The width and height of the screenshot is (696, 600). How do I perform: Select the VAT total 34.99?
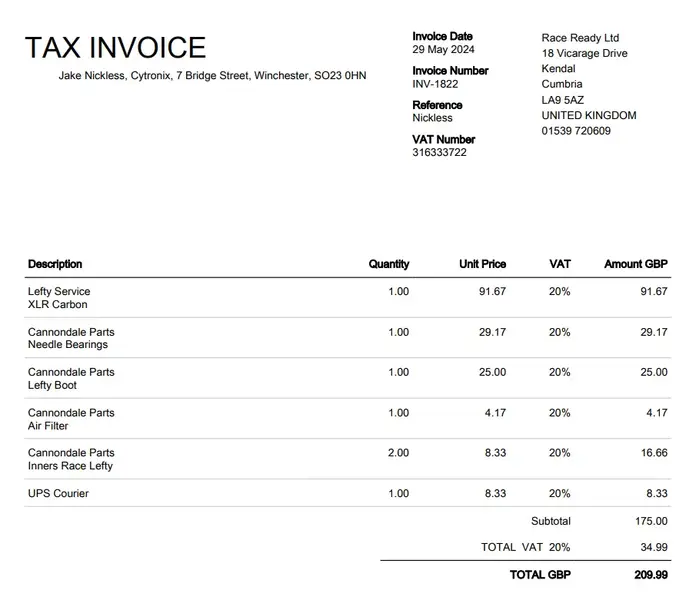coord(654,548)
